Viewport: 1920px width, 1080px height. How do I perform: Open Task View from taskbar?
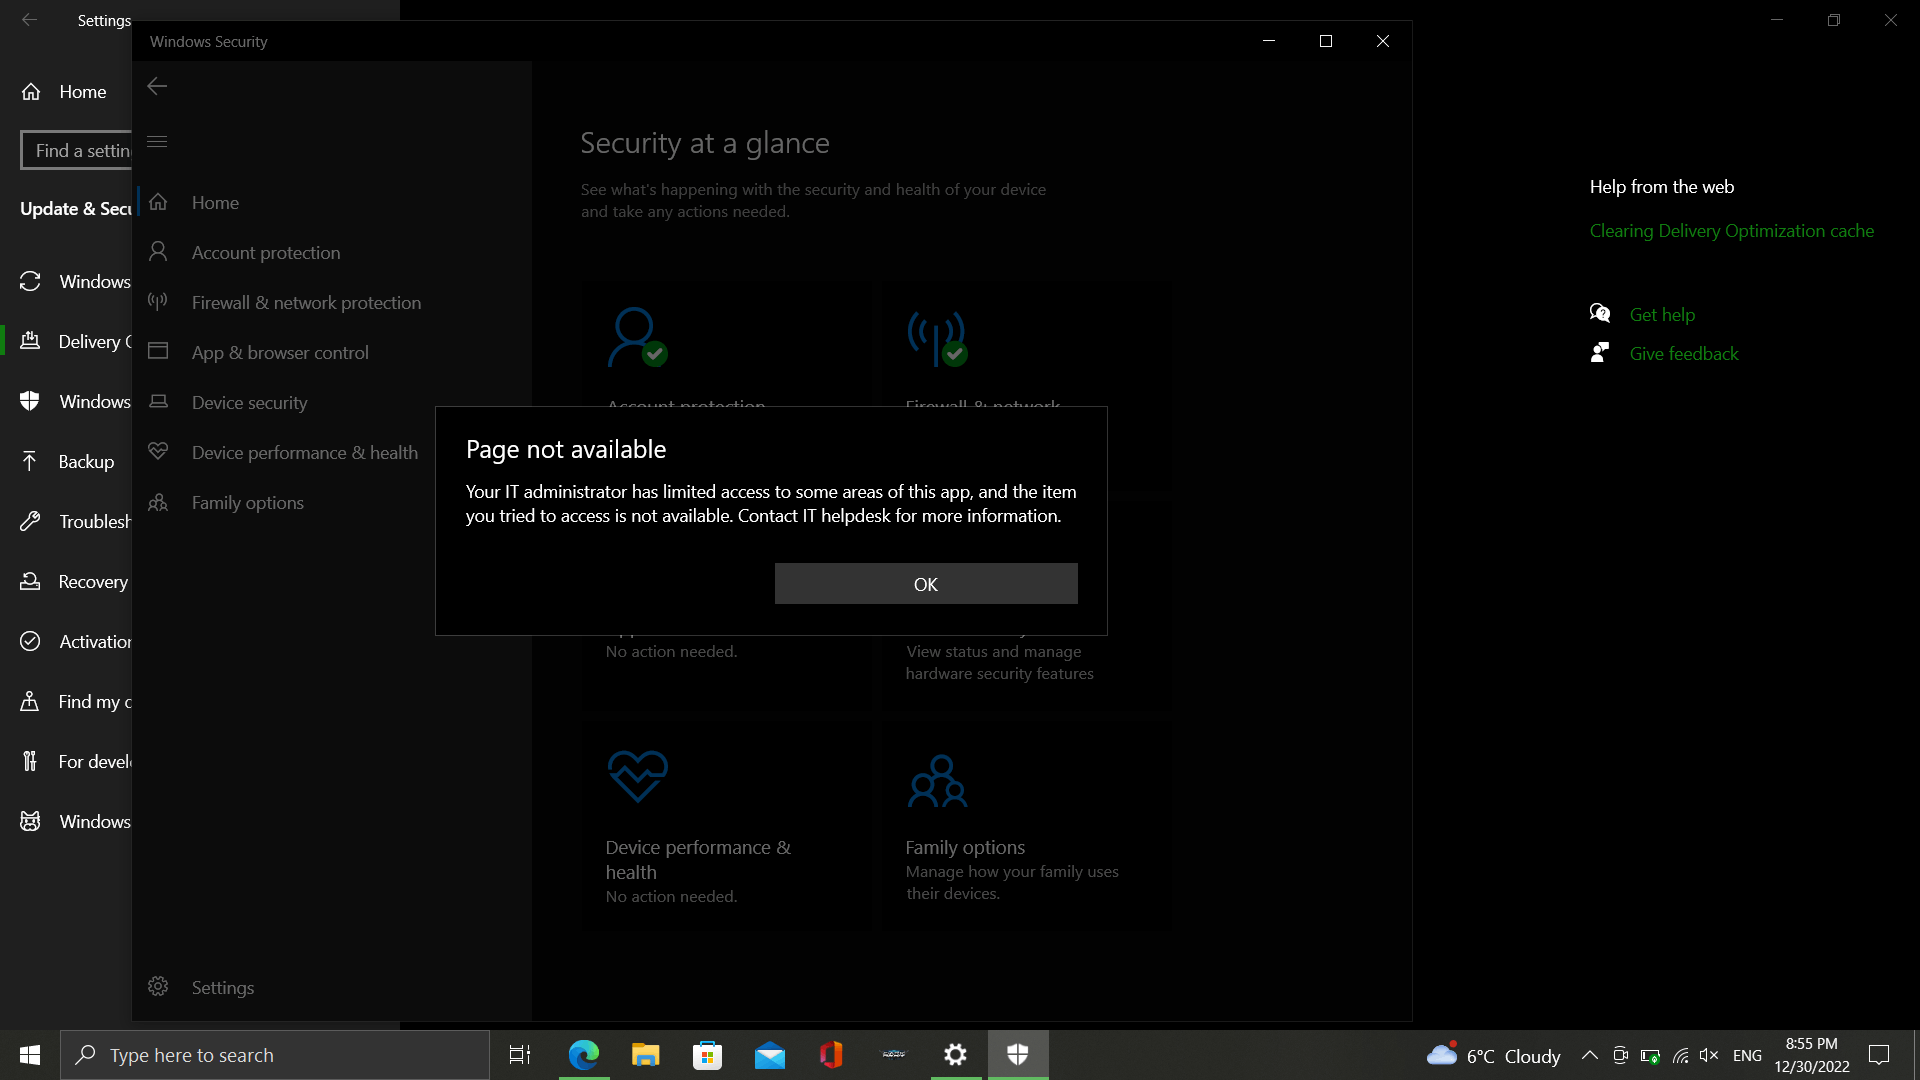520,1055
